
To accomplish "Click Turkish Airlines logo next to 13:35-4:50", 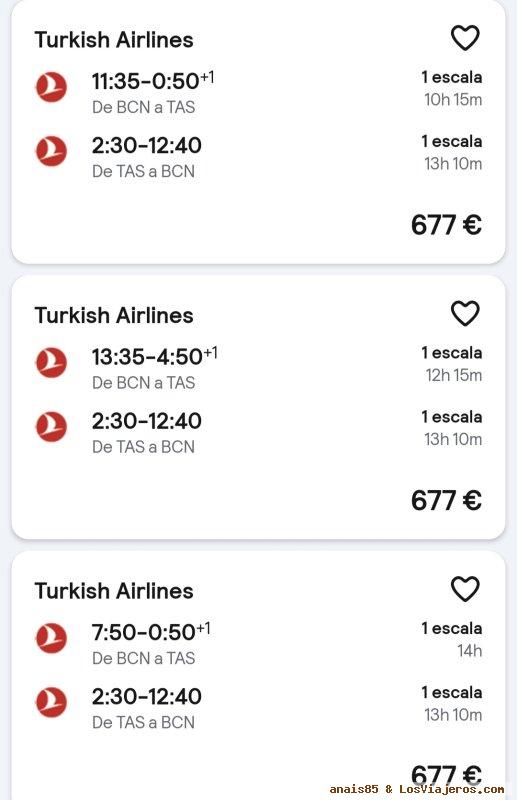I will pyautogui.click(x=51, y=363).
